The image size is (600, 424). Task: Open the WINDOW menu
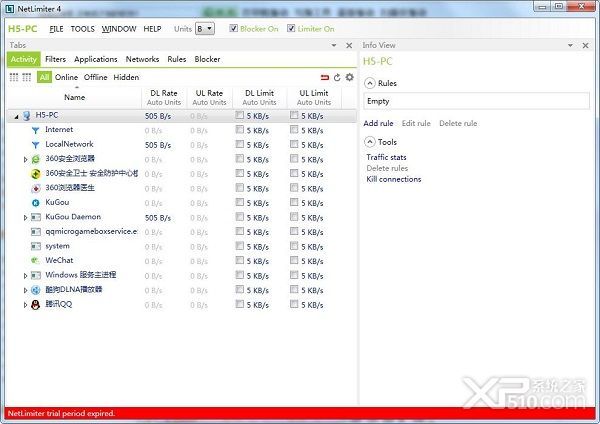click(119, 29)
